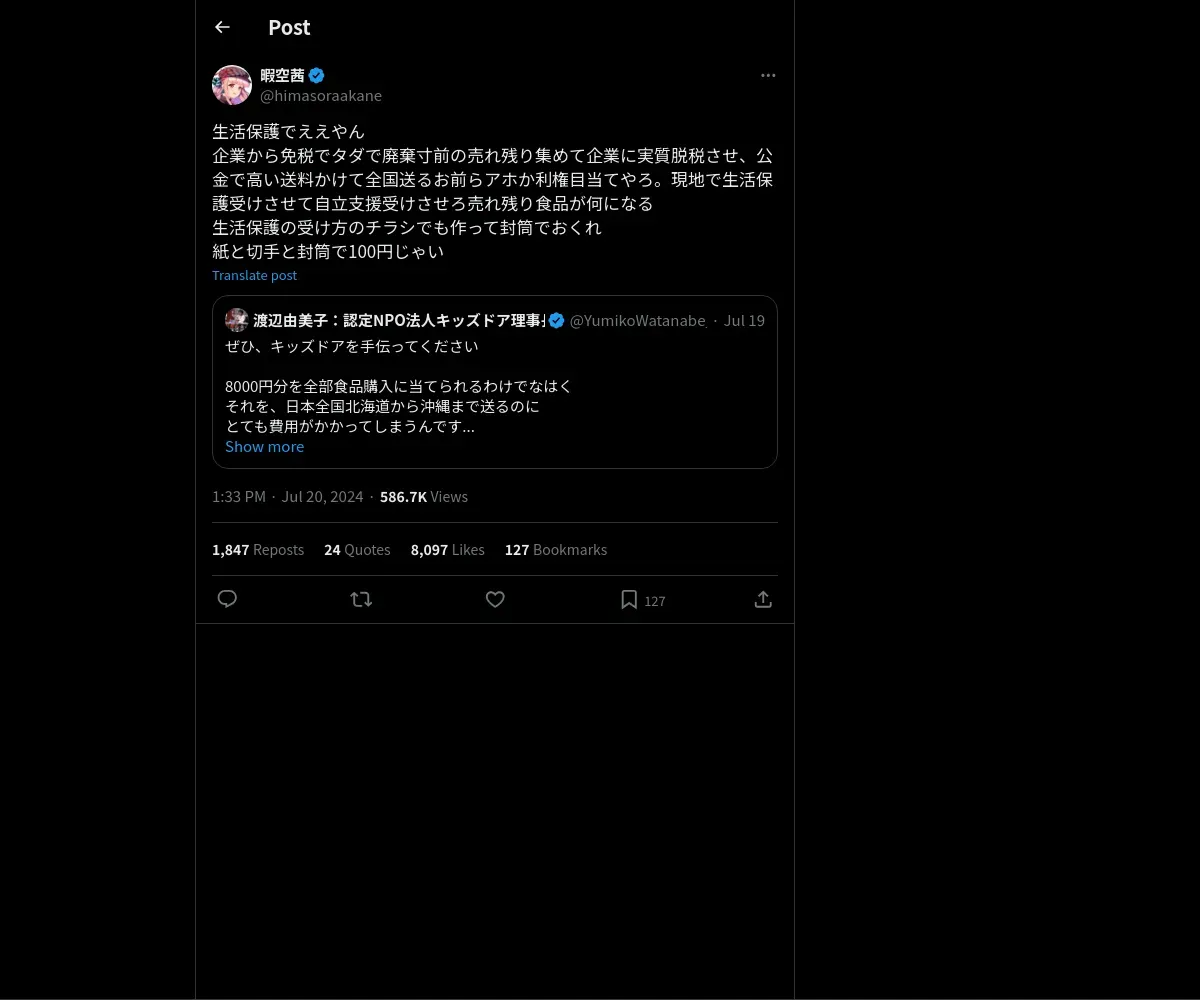
Task: View the 24 Quotes list
Action: click(x=357, y=549)
